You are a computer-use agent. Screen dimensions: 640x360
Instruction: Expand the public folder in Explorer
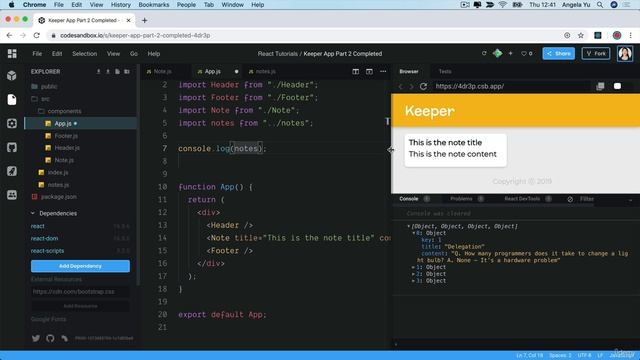(x=44, y=87)
